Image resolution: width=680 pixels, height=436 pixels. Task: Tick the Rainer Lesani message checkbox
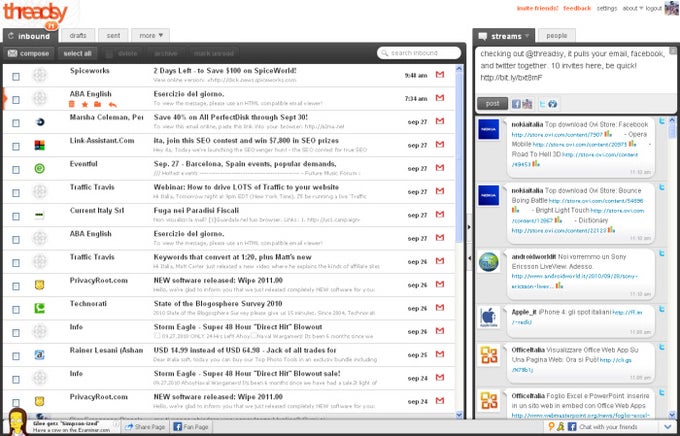16,356
